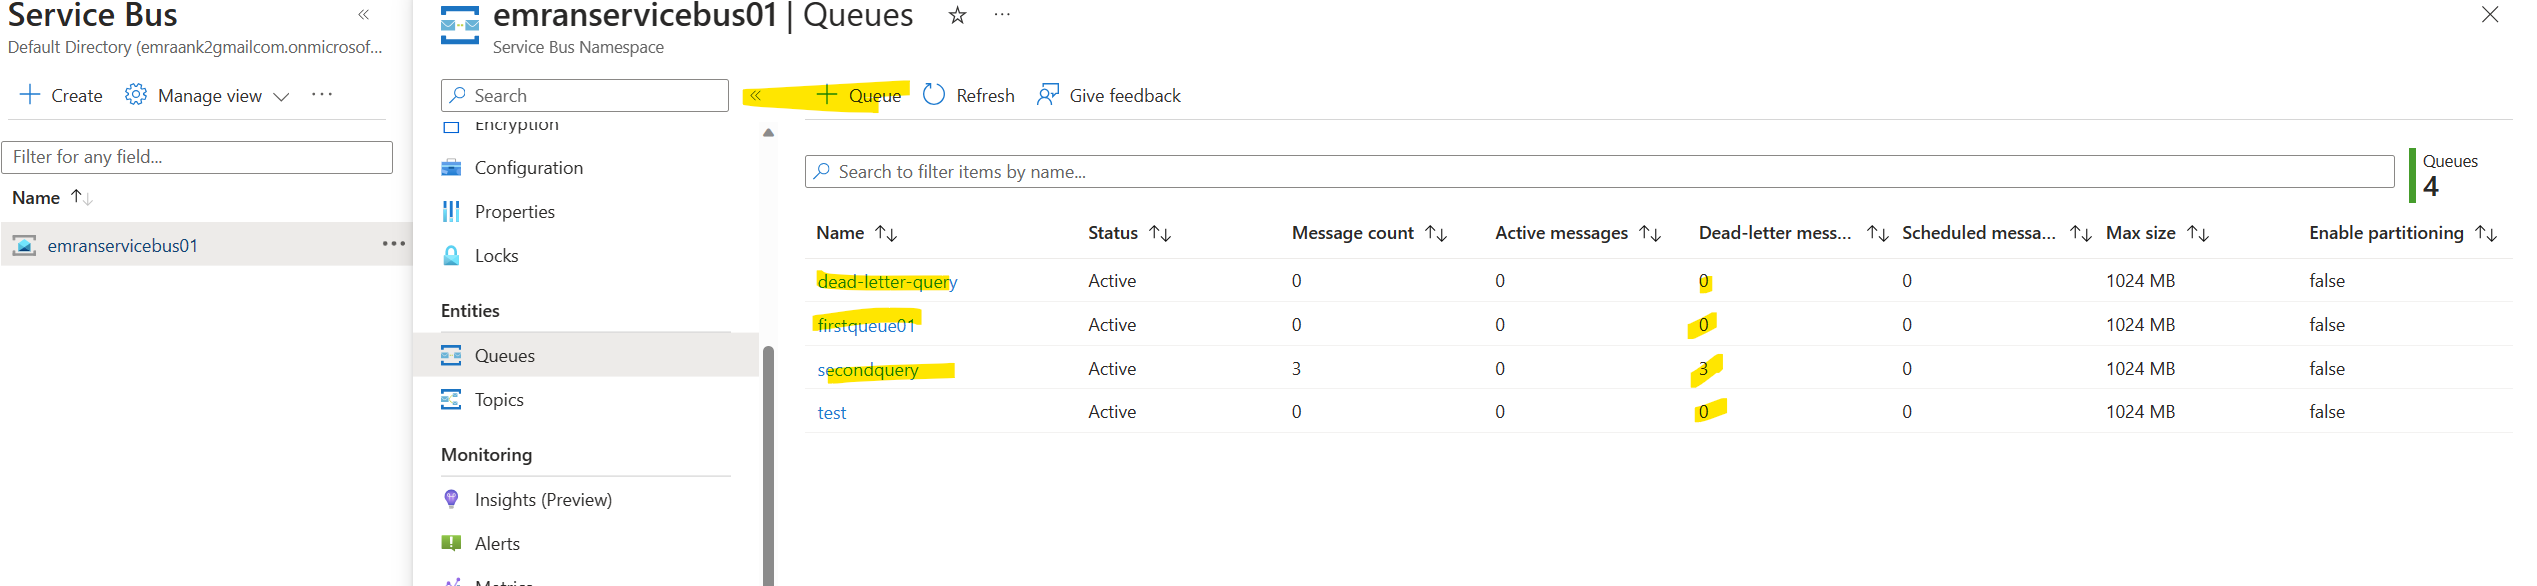
Task: Click the Insights lightbulb icon
Action: (x=451, y=499)
